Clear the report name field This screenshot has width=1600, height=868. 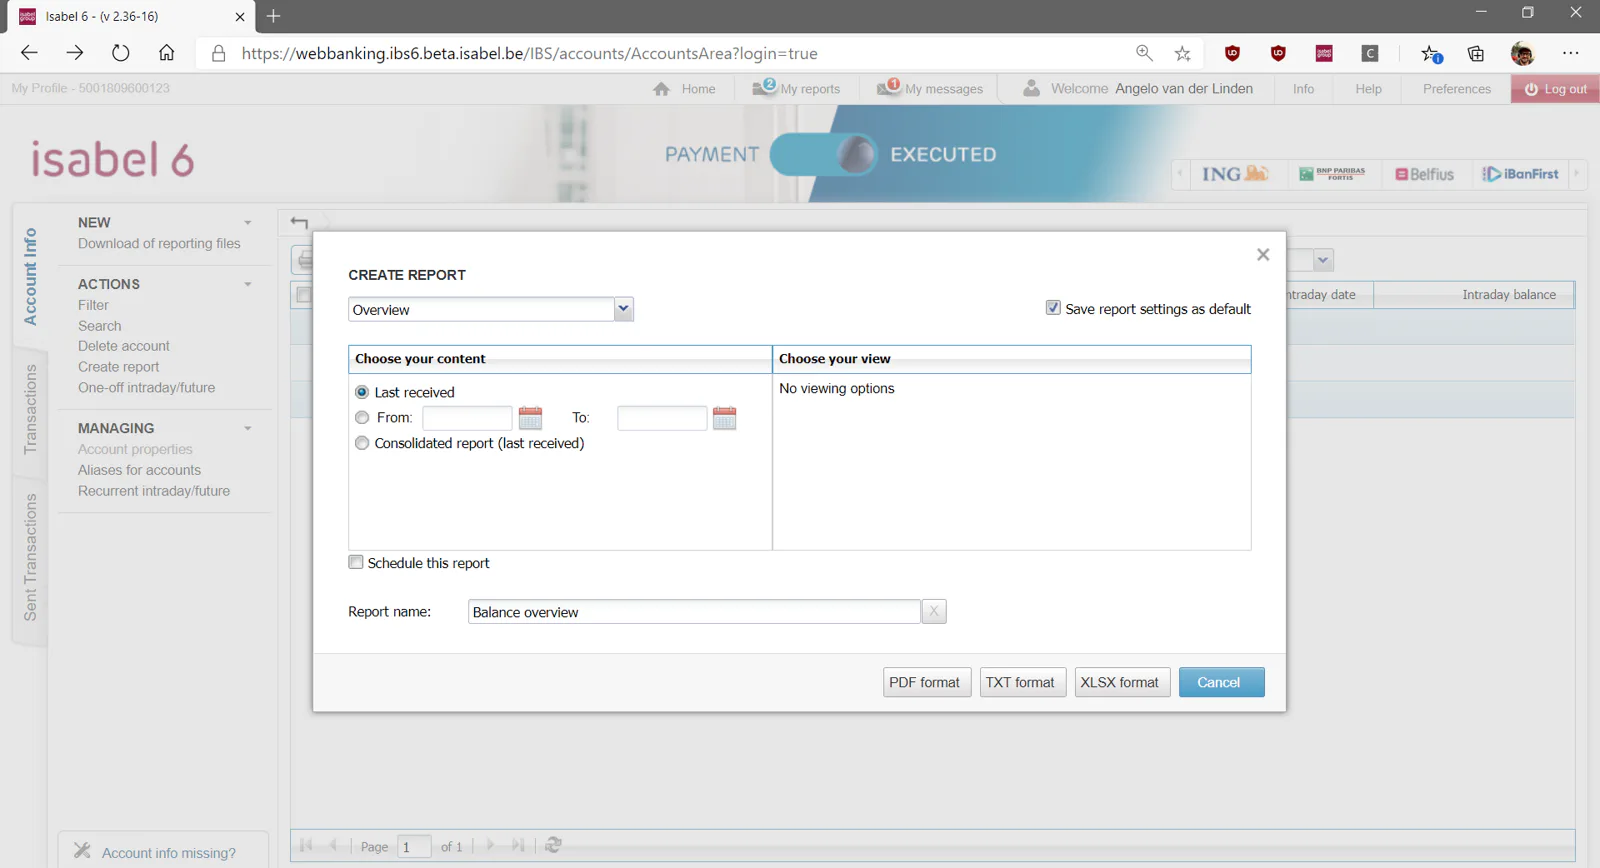[x=934, y=611]
